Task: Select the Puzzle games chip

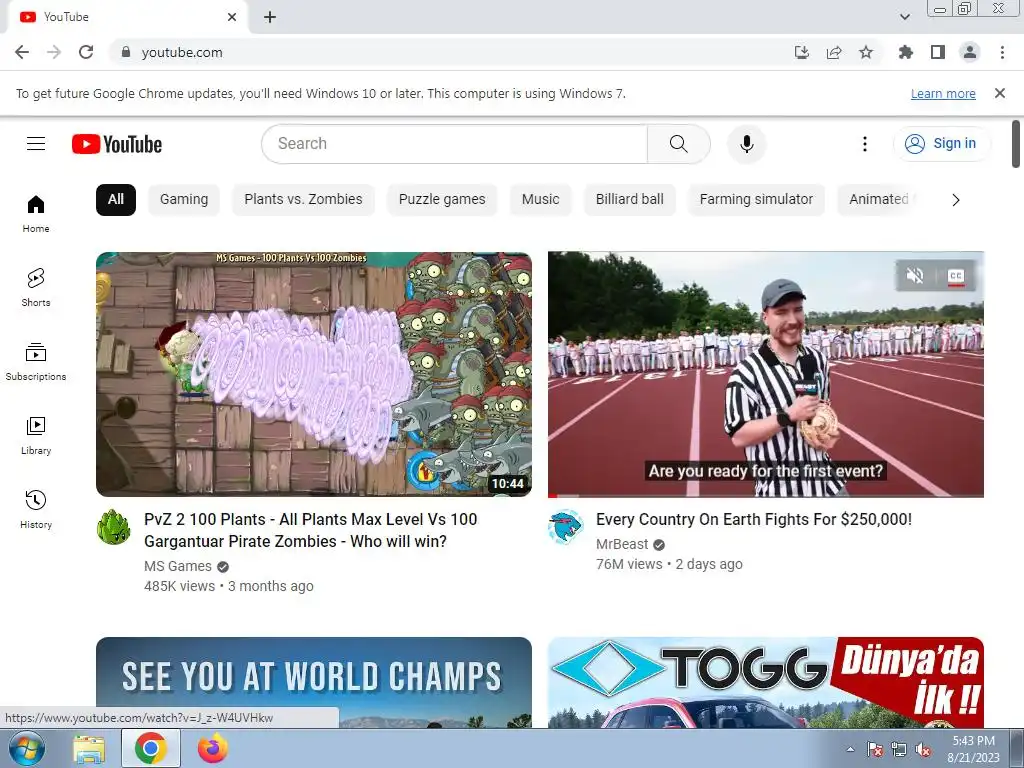Action: pyautogui.click(x=442, y=199)
